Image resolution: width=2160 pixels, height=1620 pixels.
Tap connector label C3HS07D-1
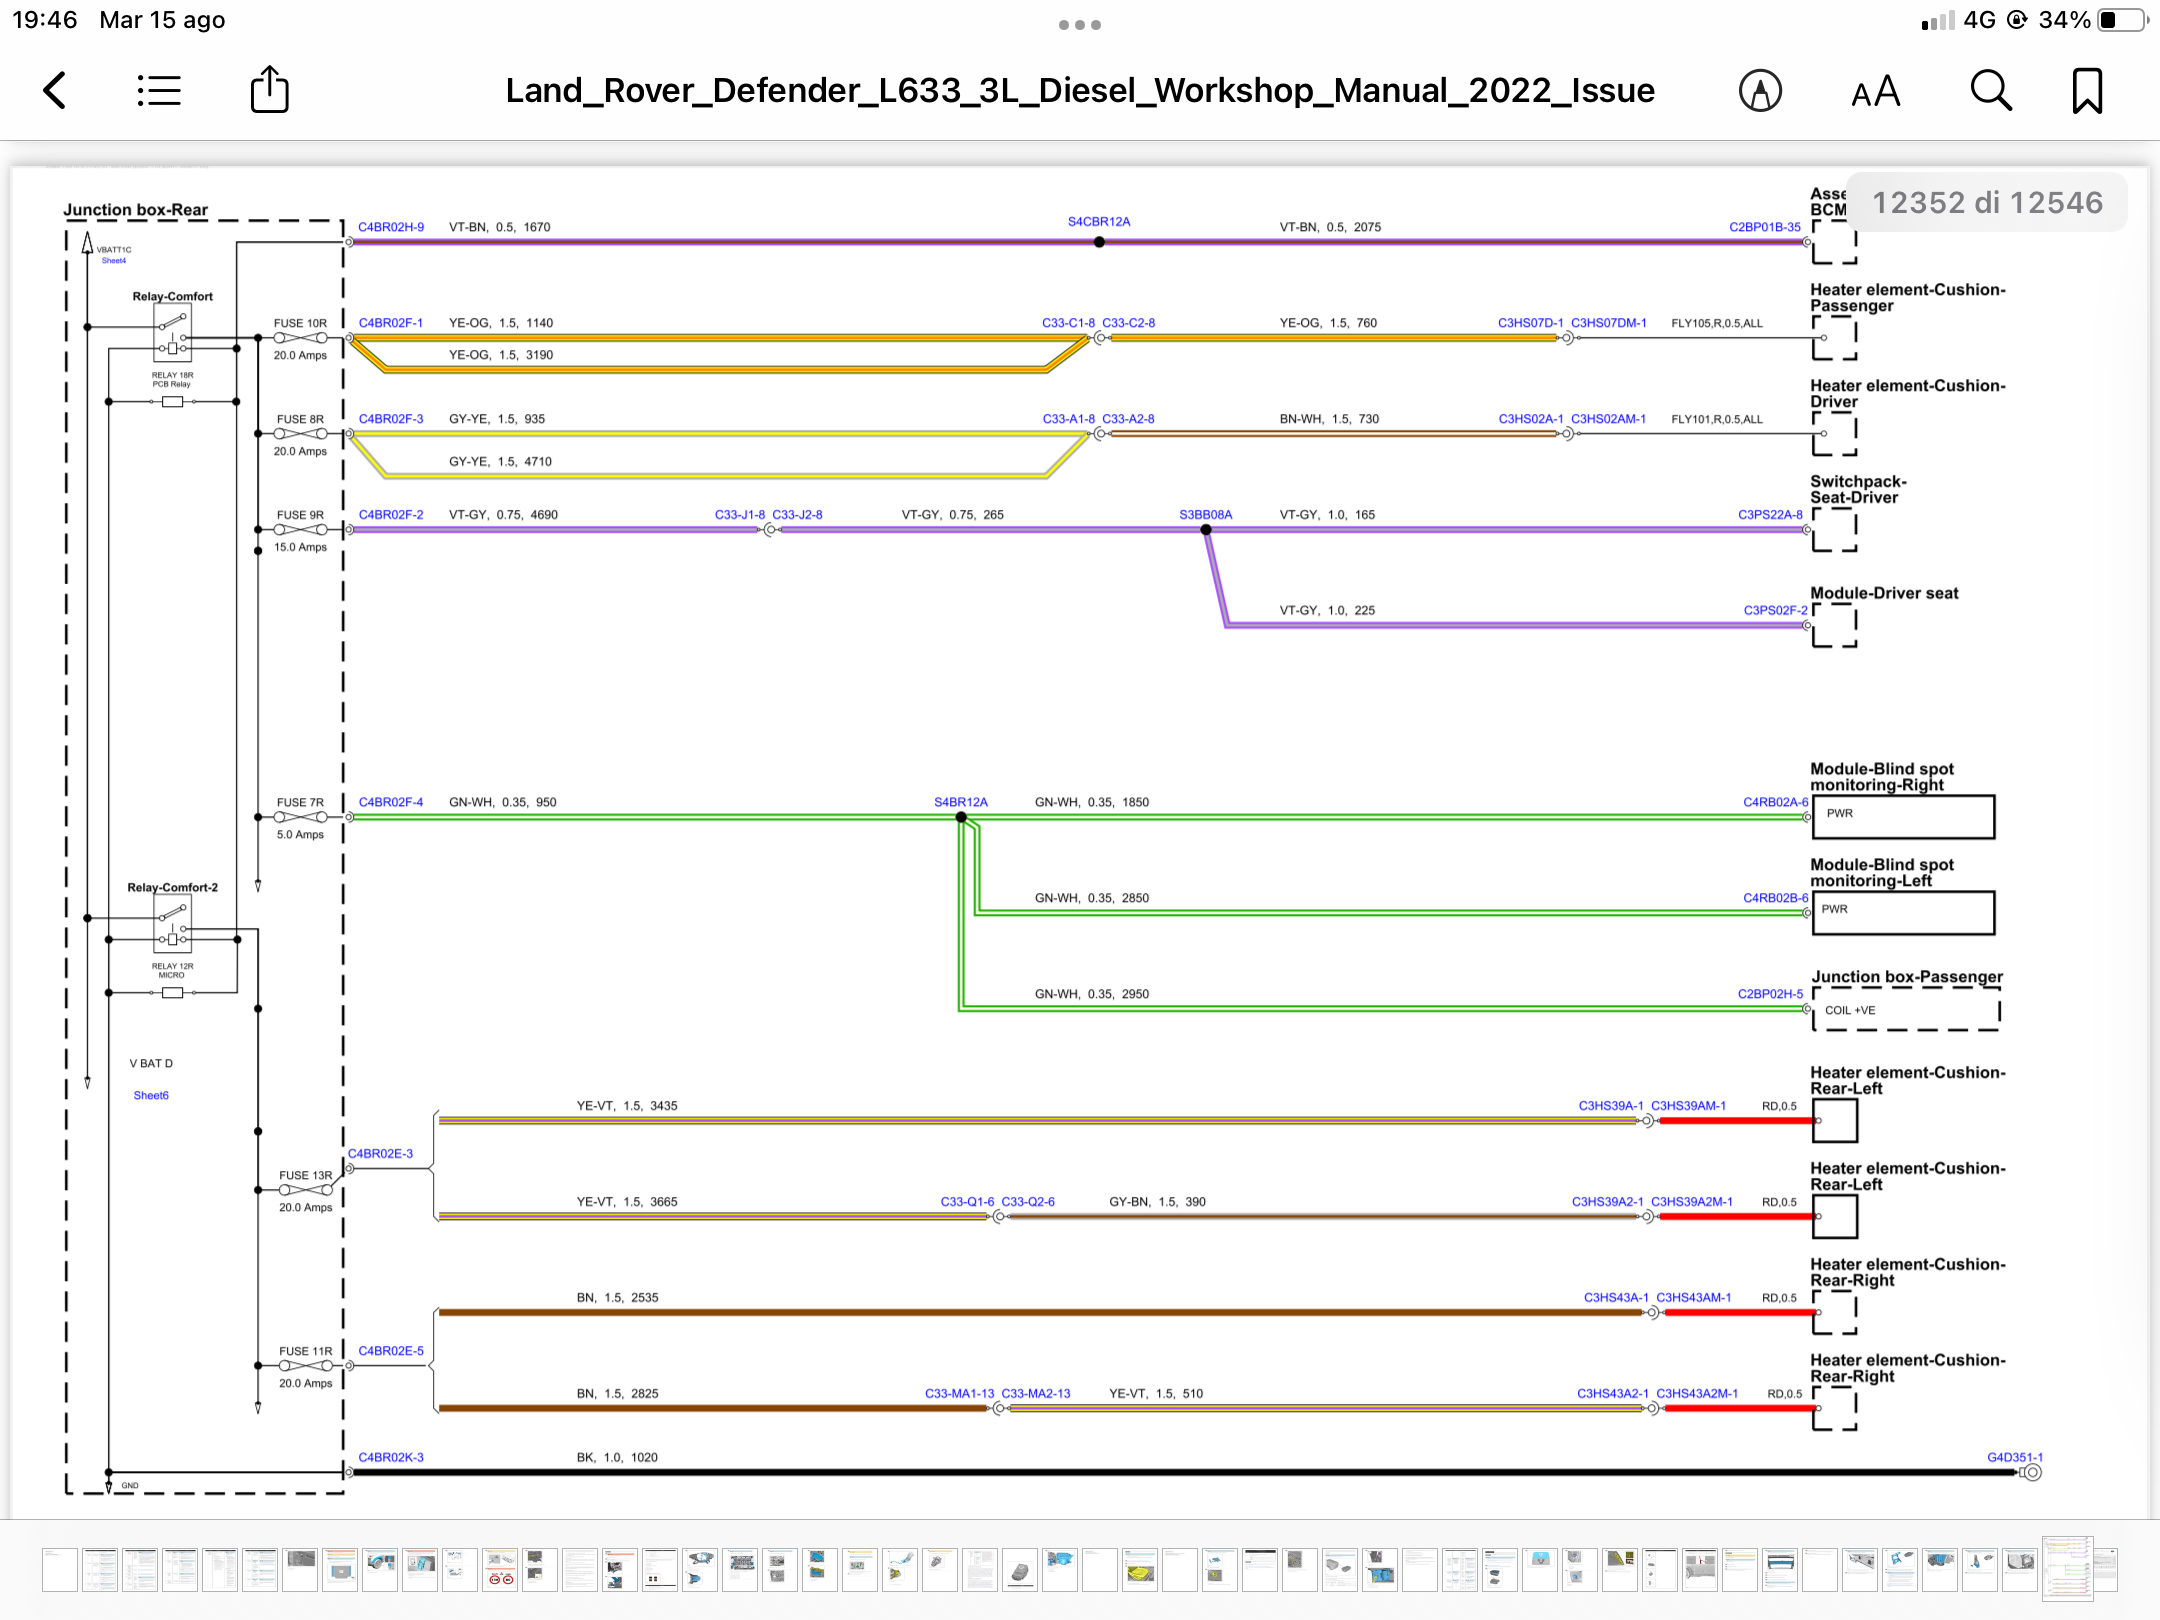click(x=1530, y=323)
